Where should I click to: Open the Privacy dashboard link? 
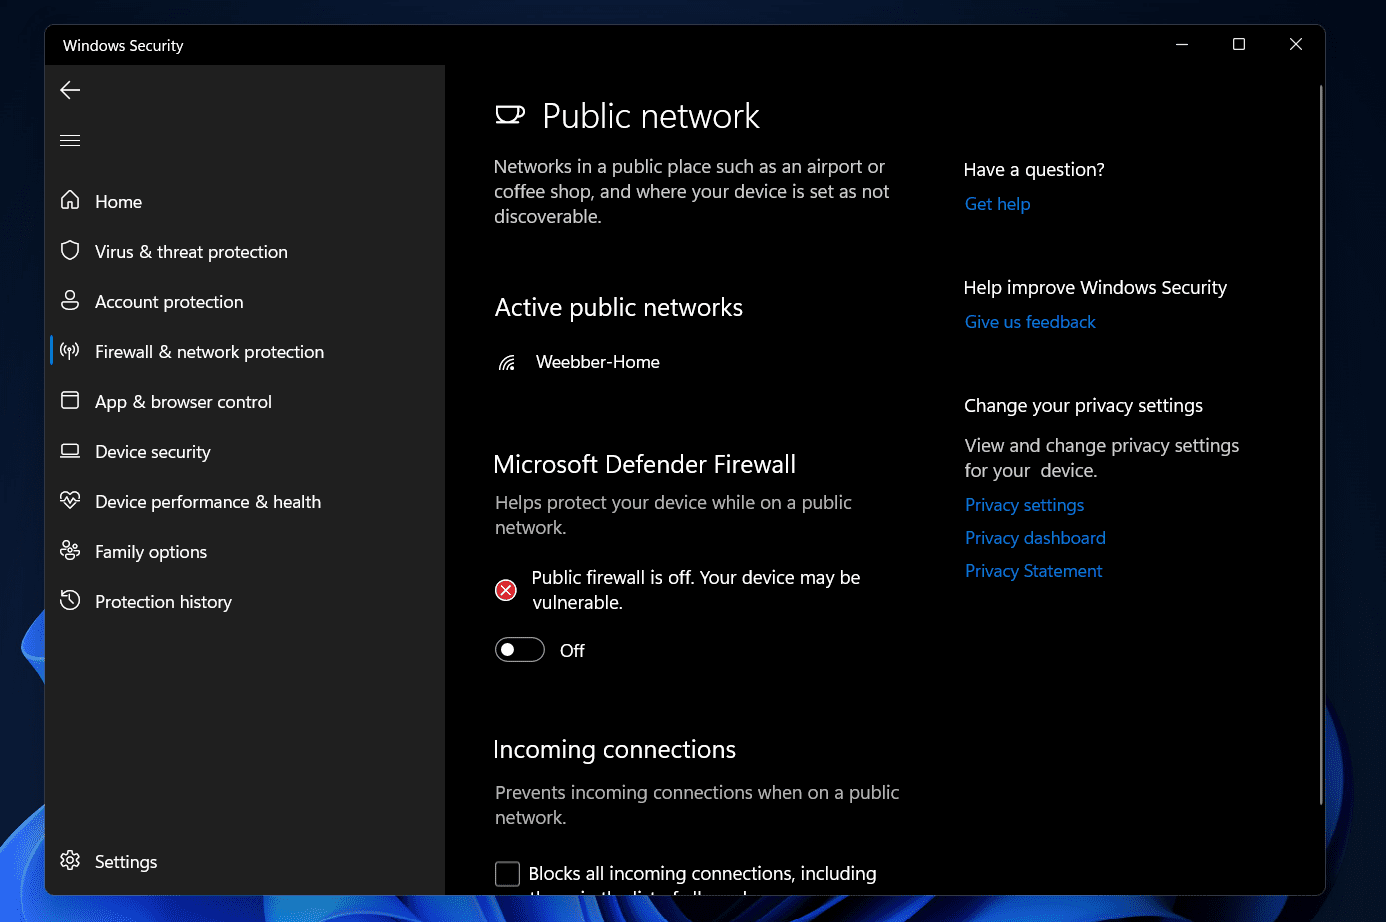pyautogui.click(x=1035, y=538)
